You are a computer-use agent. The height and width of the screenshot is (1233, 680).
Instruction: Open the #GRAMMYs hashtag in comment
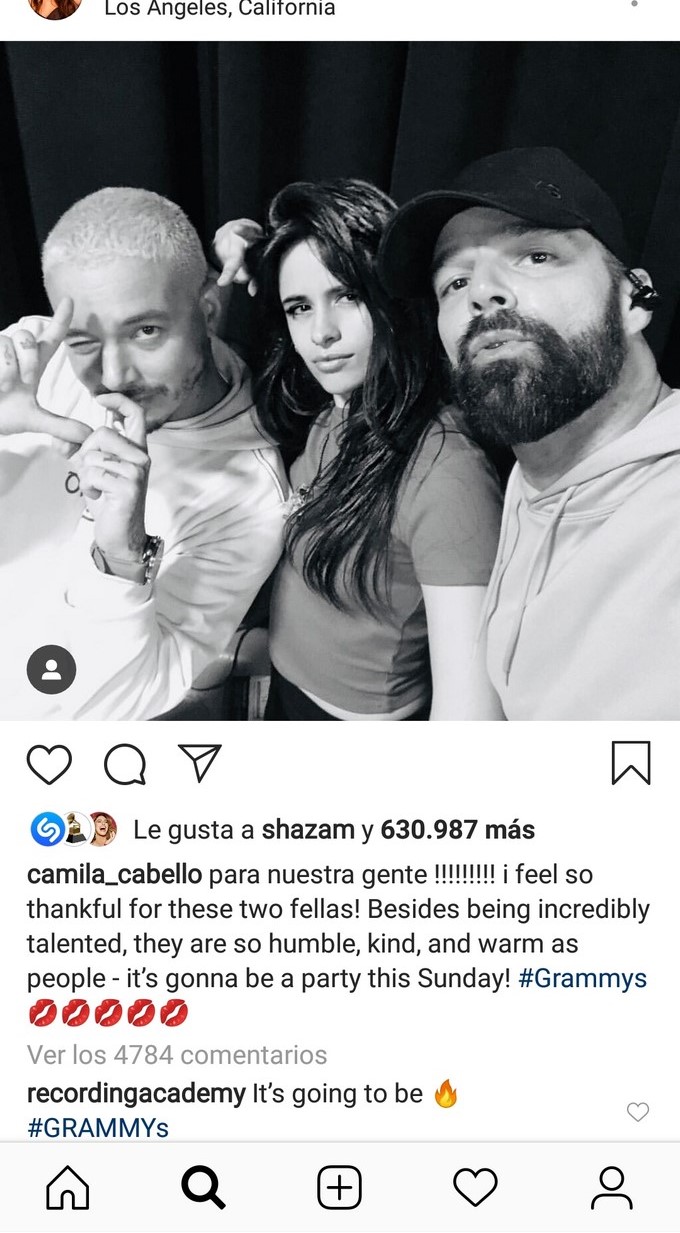(x=98, y=1128)
